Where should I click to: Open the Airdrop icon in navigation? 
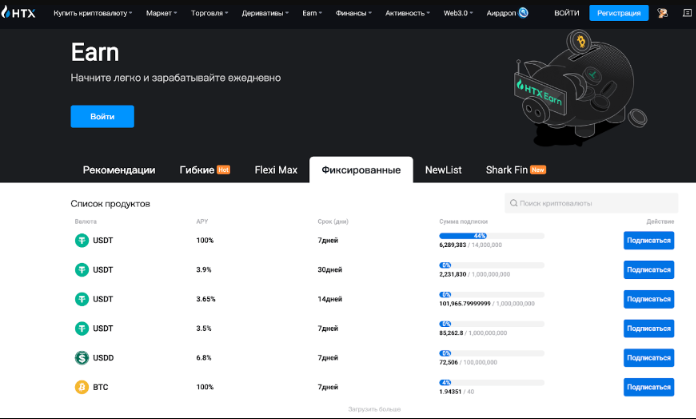tap(523, 13)
